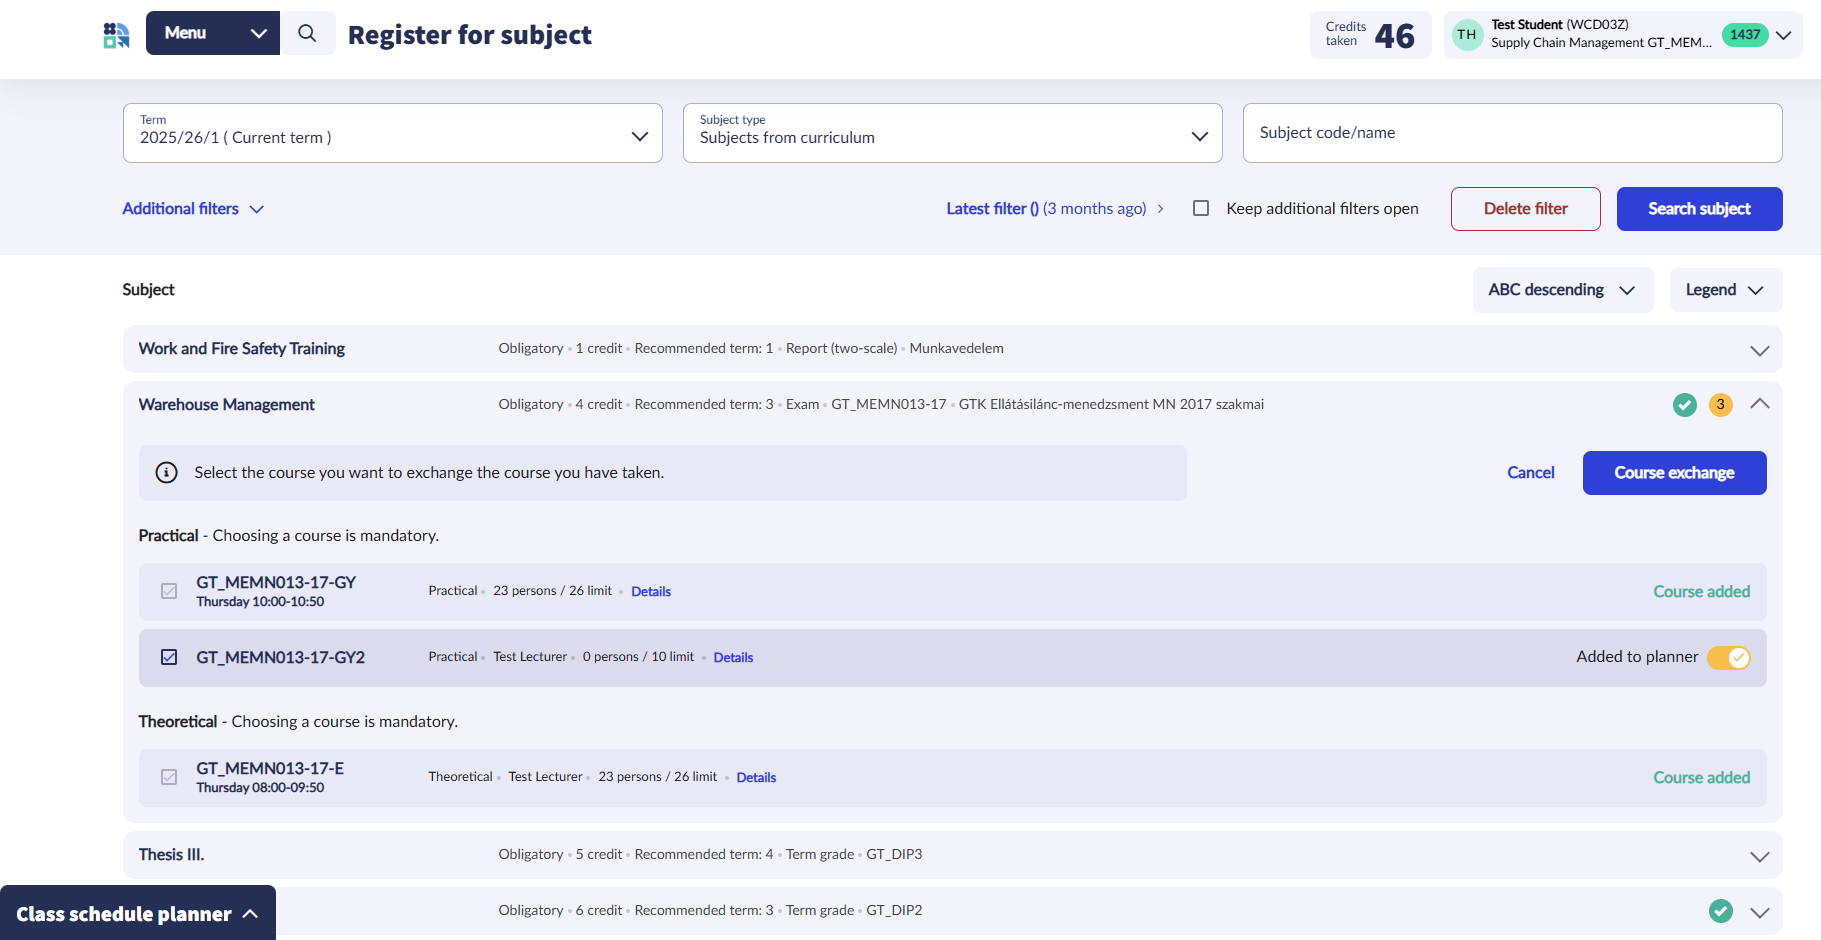This screenshot has width=1821, height=940.
Task: Toggle the Added to planner switch
Action: coord(1728,658)
